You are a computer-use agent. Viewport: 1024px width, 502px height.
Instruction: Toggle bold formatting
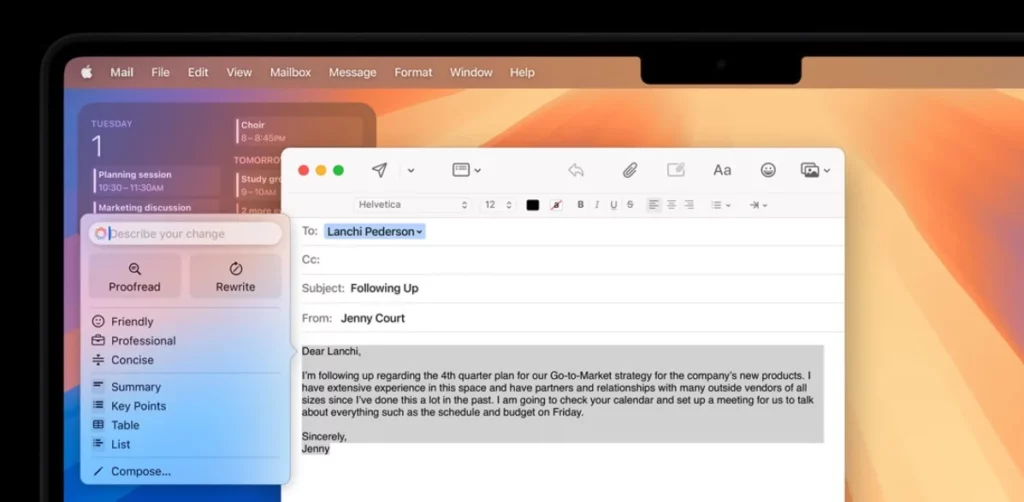click(581, 205)
